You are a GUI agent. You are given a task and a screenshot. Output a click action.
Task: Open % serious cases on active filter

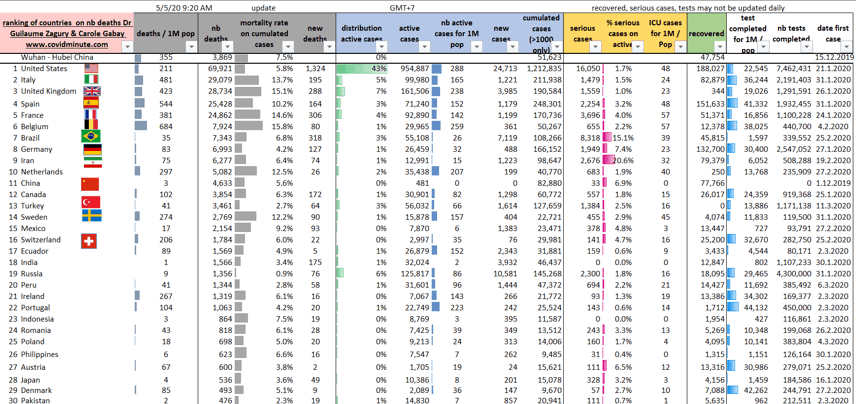click(x=637, y=47)
